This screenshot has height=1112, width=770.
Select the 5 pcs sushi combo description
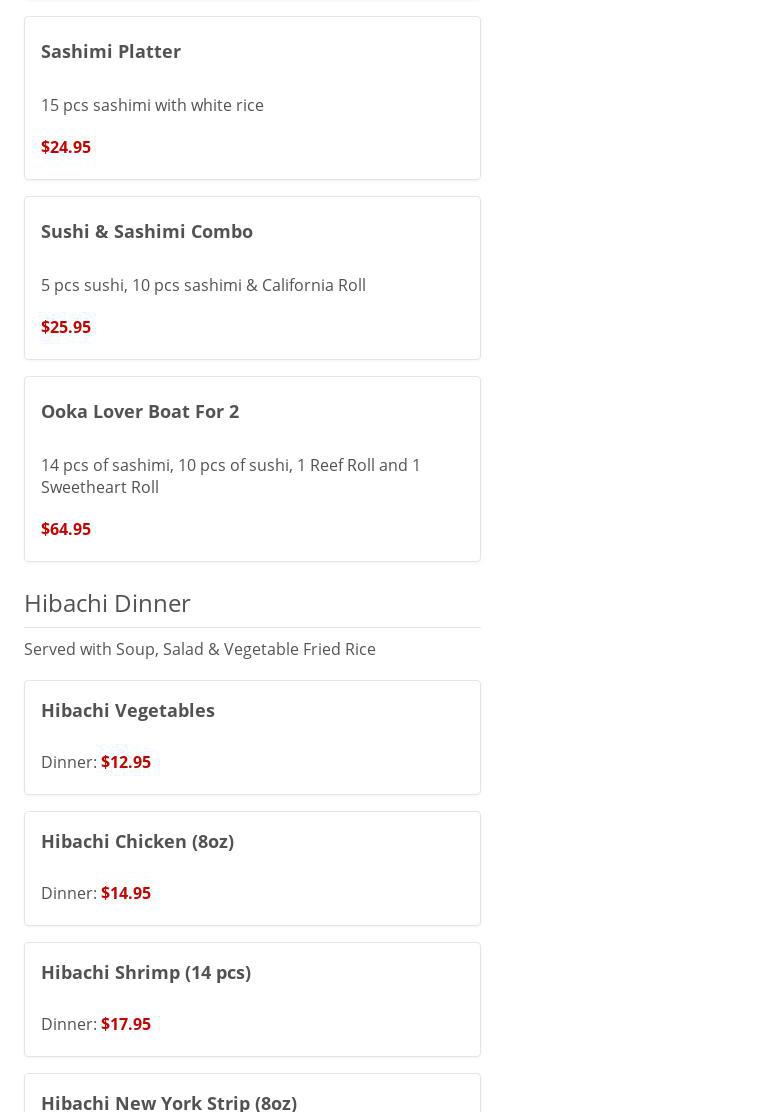pos(203,285)
